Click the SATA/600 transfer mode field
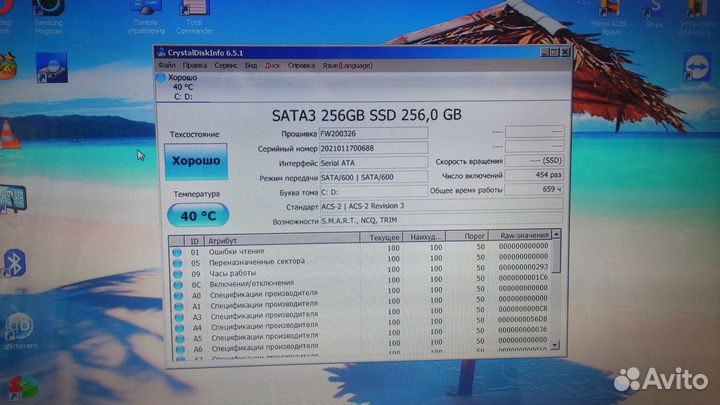This screenshot has width=720, height=405. click(x=373, y=177)
